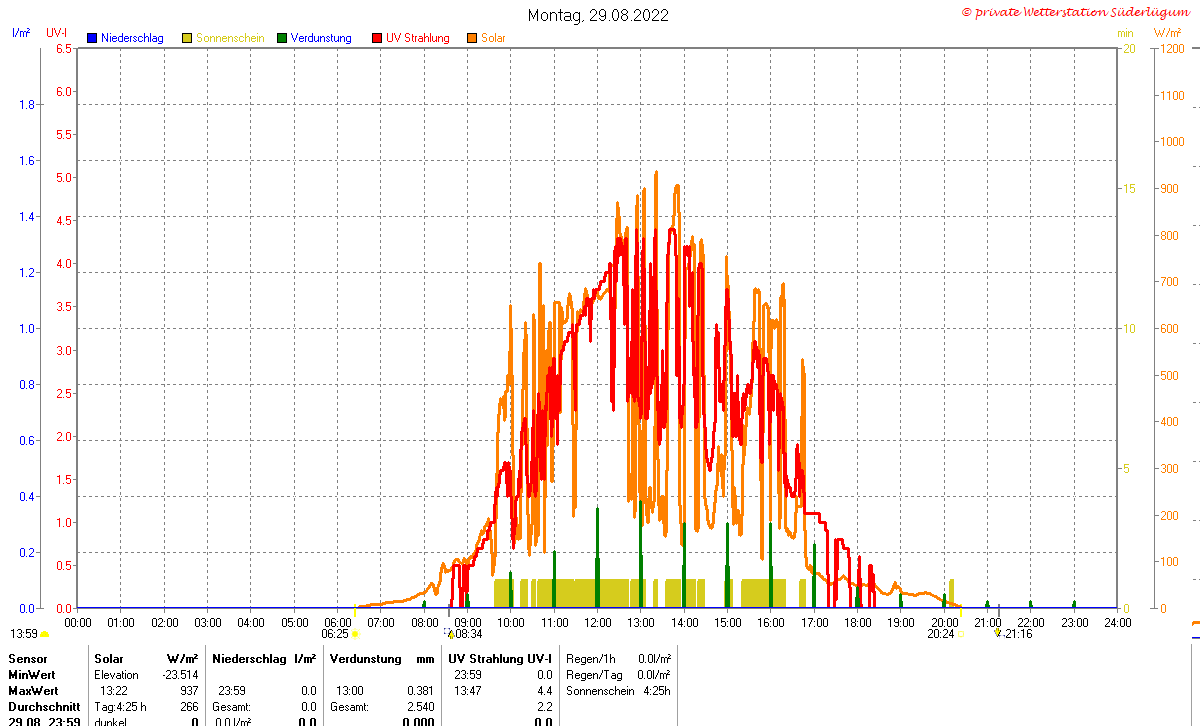The width and height of the screenshot is (1200, 726).
Task: Click the 08:34 marker icon below the axis
Action: pyautogui.click(x=450, y=633)
